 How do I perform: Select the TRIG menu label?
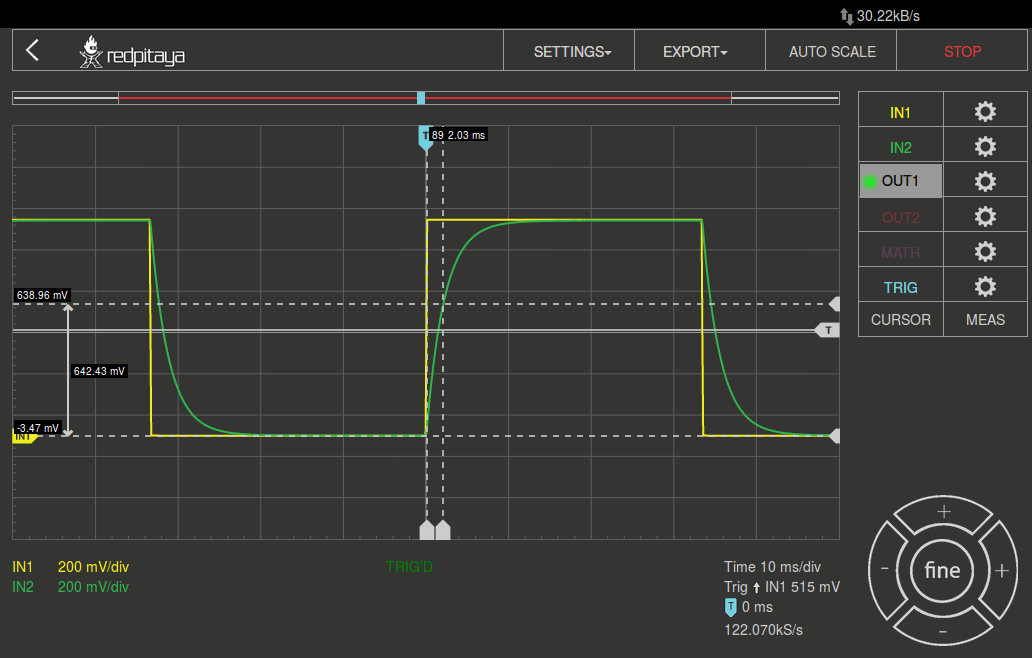tap(900, 288)
